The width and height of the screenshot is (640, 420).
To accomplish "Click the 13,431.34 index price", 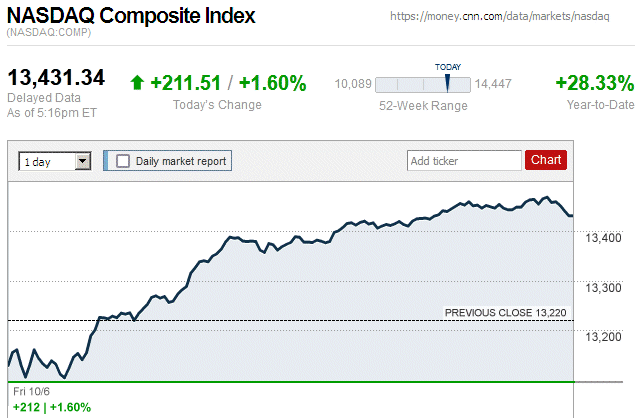I will click(56, 78).
